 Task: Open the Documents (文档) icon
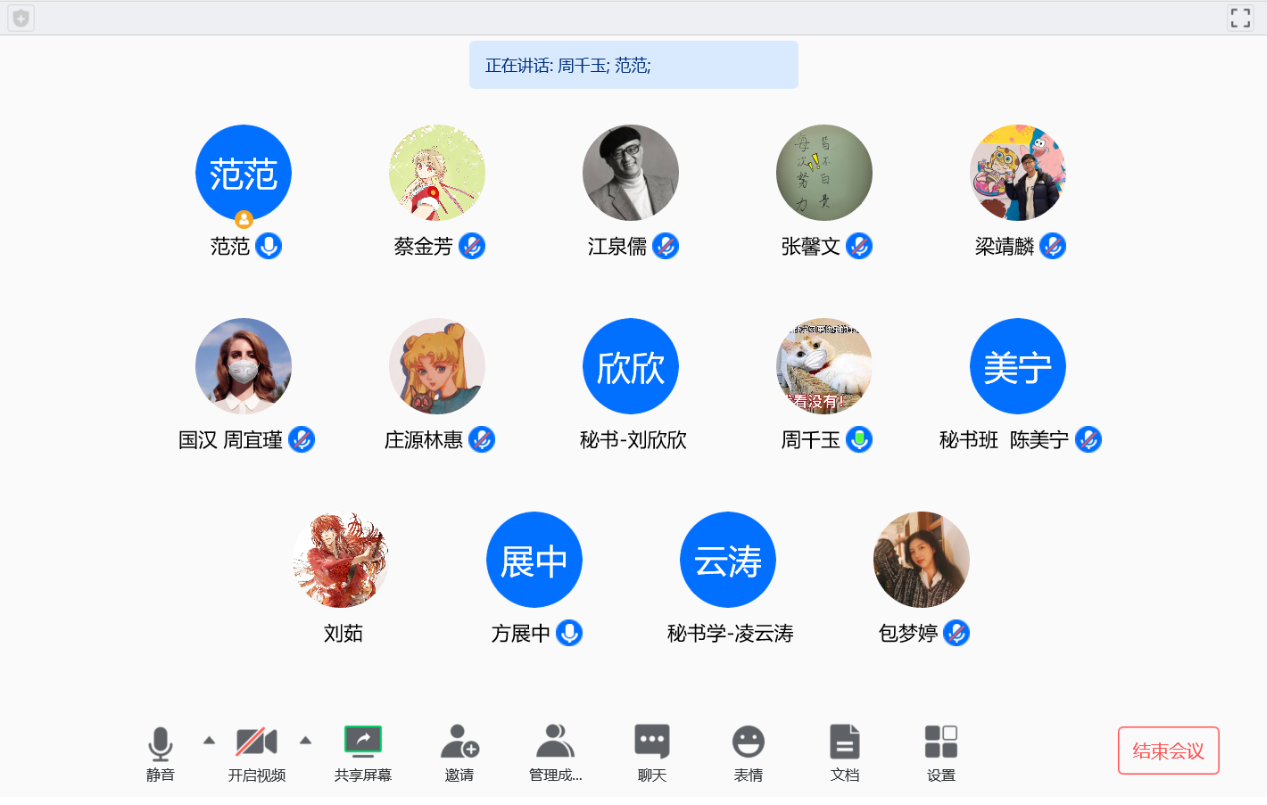coord(844,742)
